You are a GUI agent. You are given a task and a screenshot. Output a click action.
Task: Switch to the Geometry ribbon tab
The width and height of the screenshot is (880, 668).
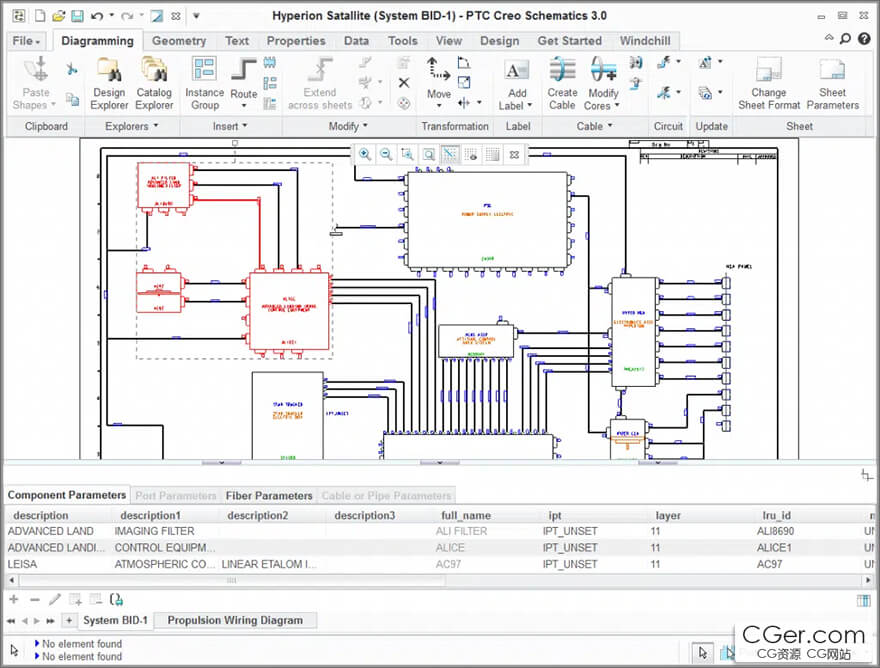(179, 41)
